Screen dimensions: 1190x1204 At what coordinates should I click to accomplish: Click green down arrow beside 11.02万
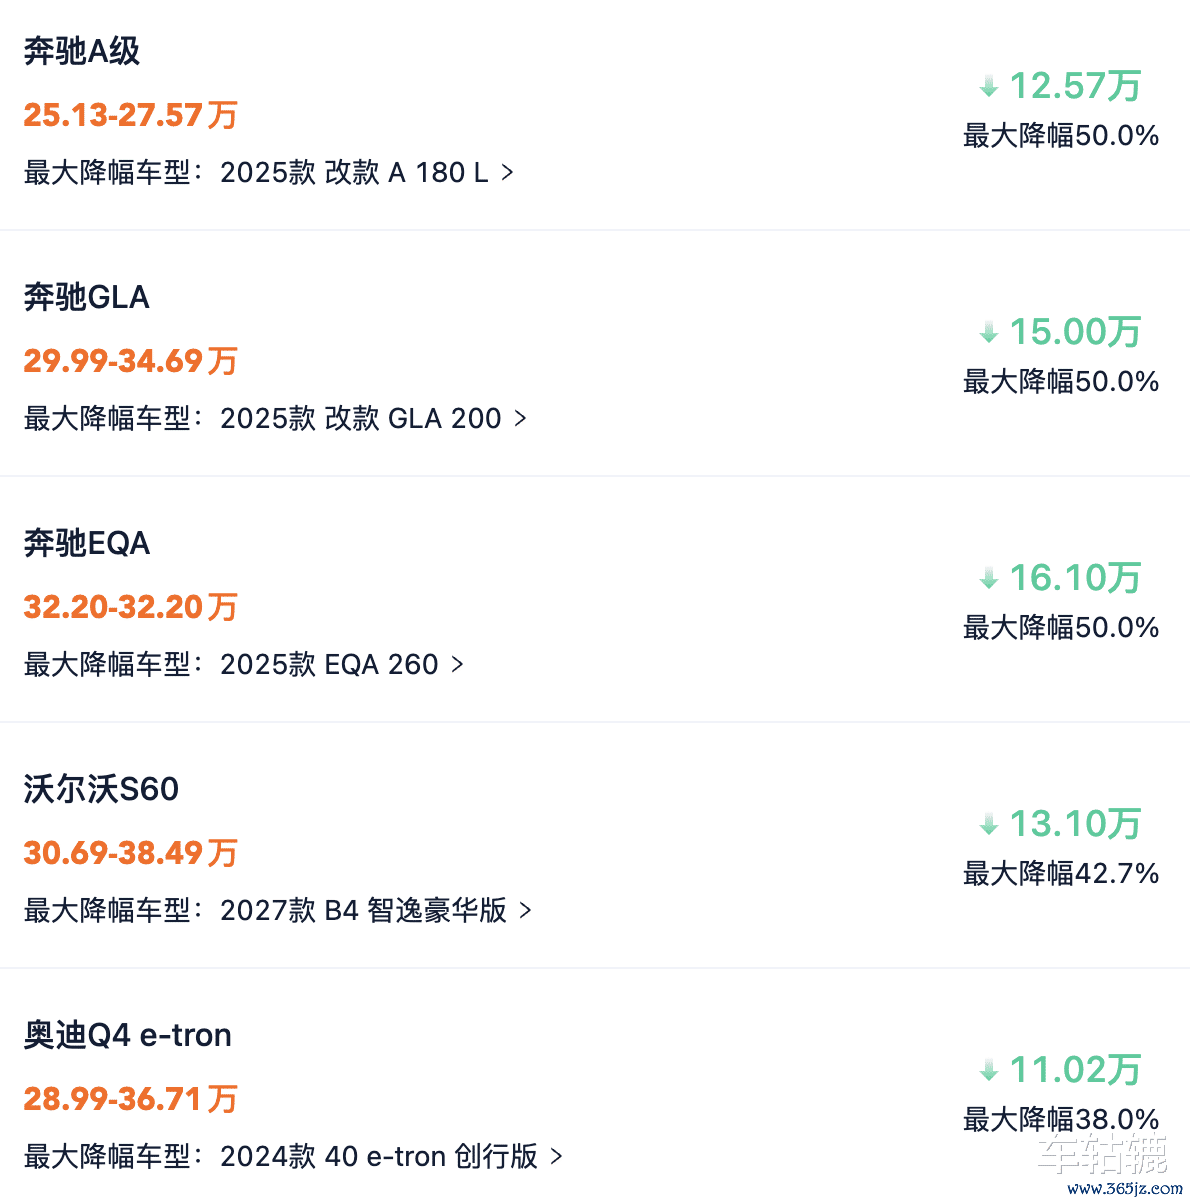pyautogui.click(x=989, y=1071)
